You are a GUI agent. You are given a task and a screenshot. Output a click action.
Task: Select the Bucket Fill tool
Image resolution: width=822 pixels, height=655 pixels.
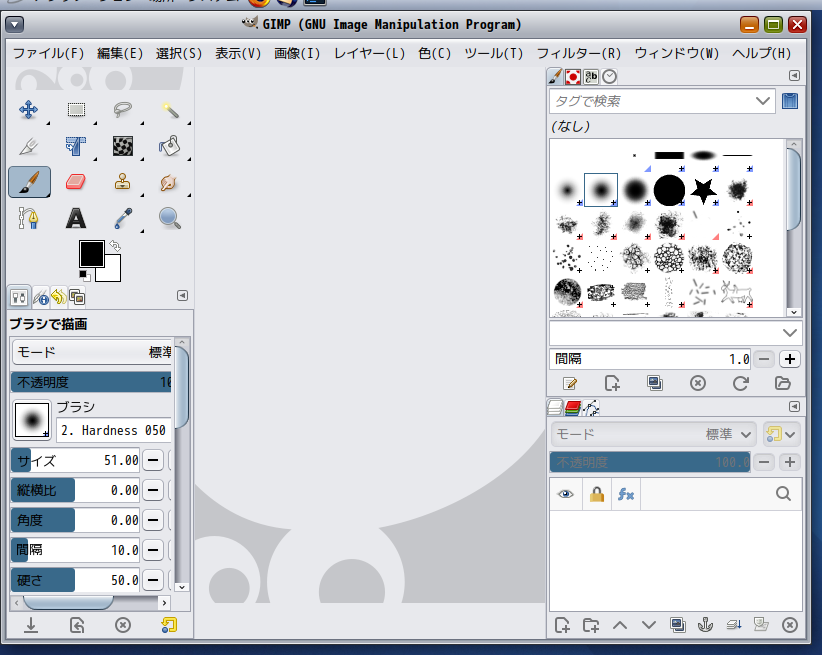pos(170,146)
